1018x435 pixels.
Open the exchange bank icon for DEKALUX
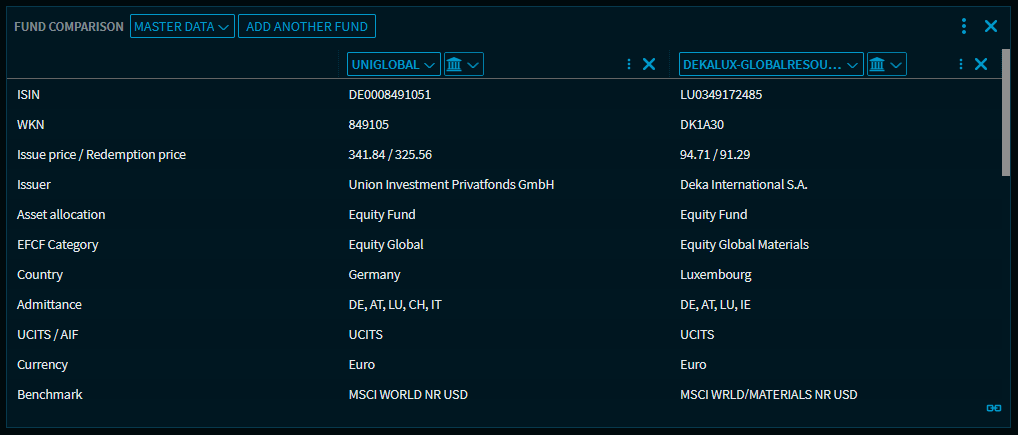[886, 65]
